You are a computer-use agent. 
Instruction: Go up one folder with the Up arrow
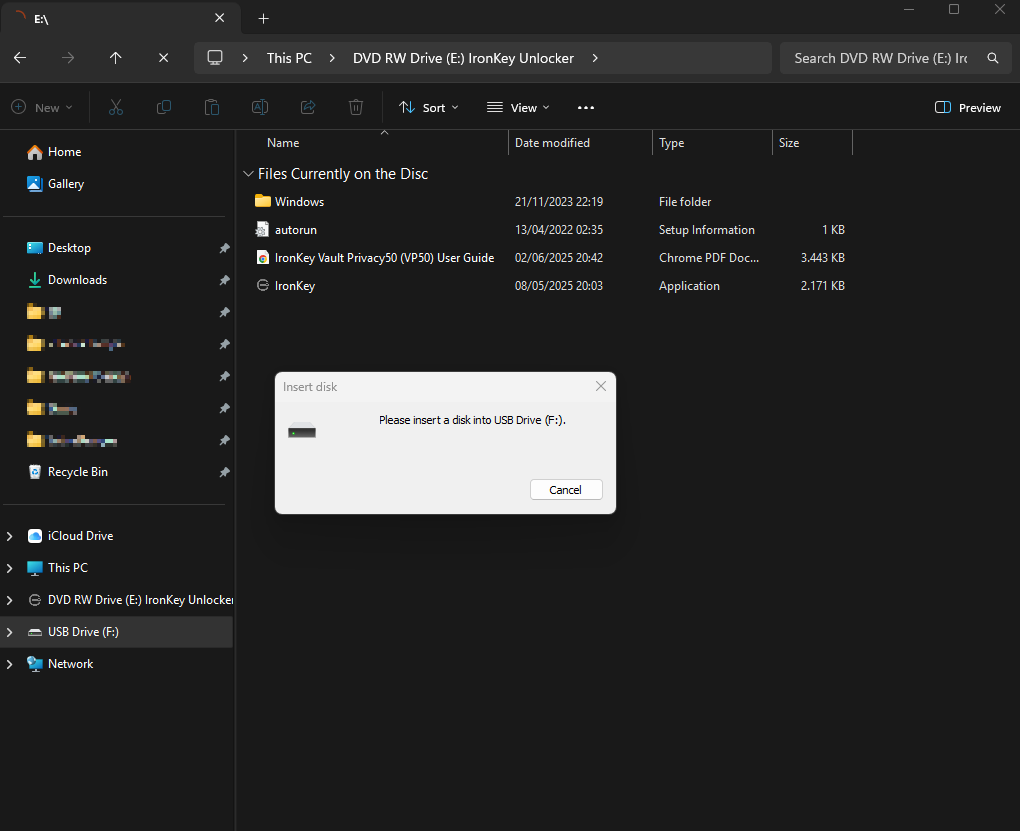click(x=116, y=58)
